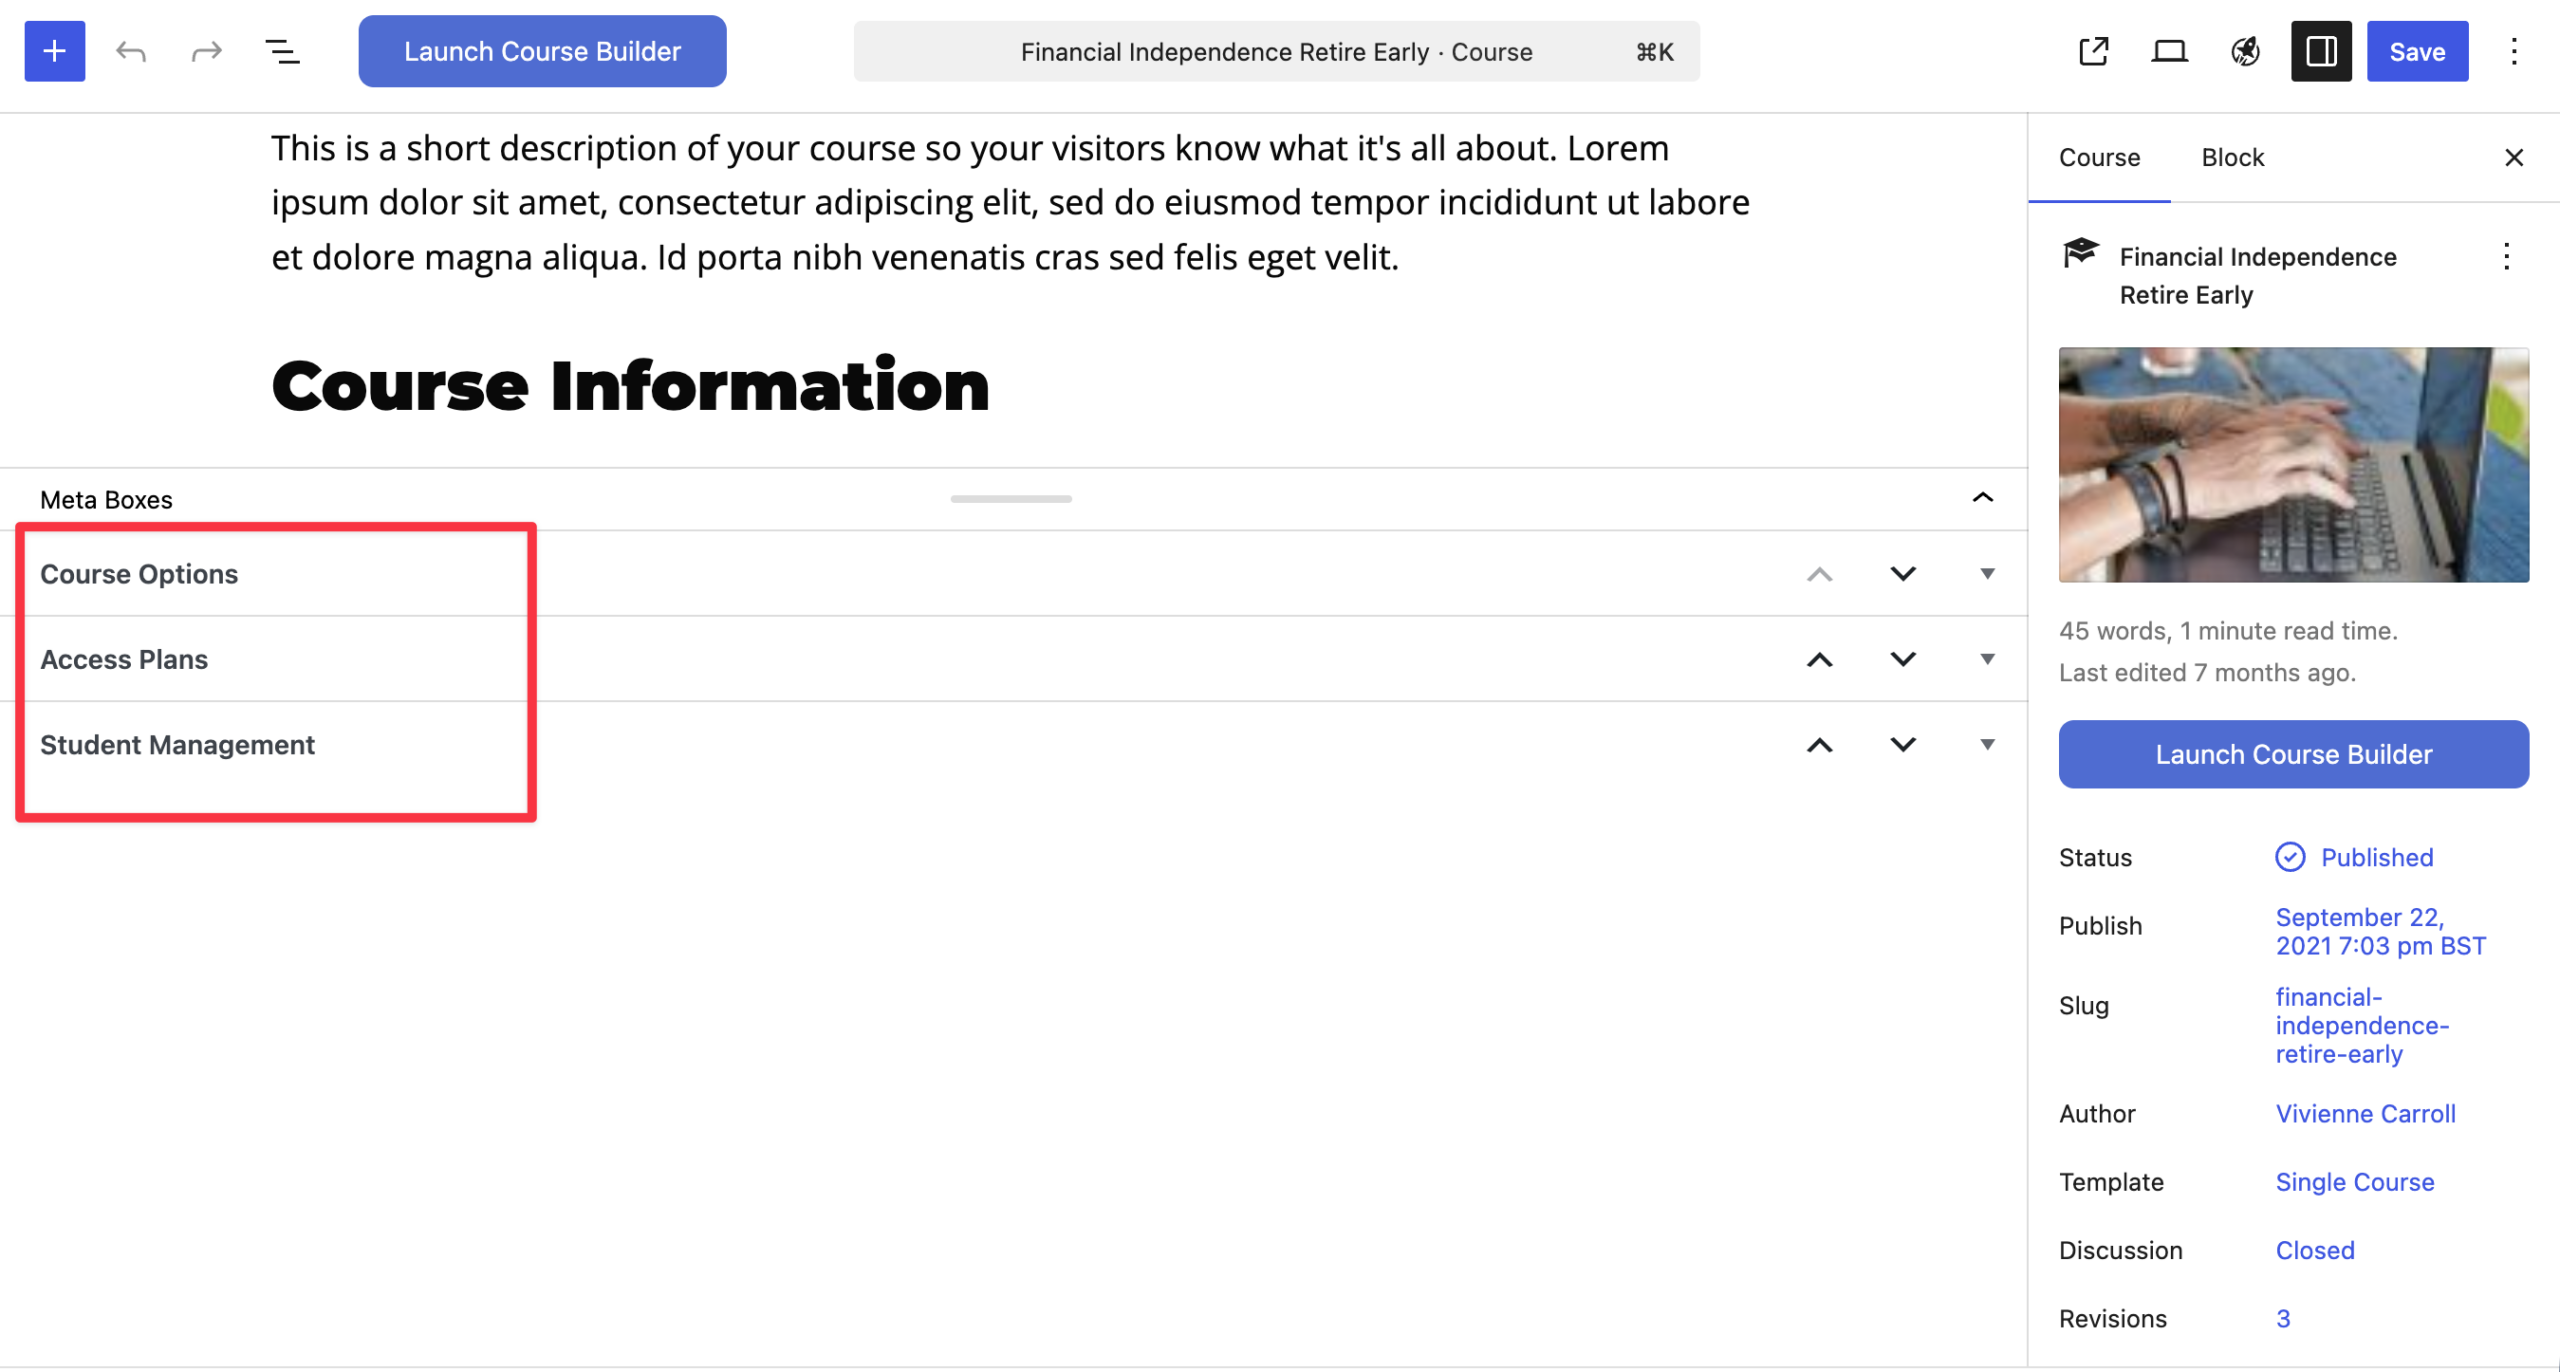
Task: Grab the Meta Boxes resize handle
Action: [1011, 498]
